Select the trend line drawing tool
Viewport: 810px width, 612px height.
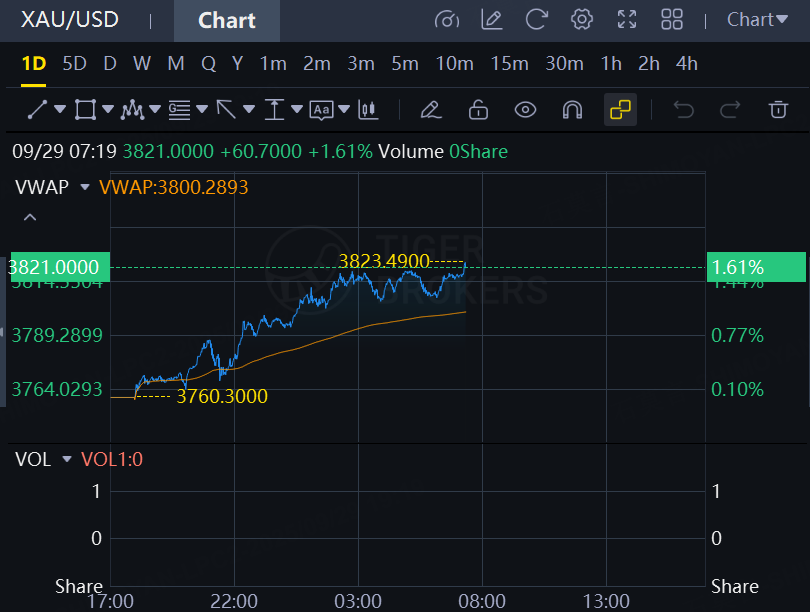tap(37, 109)
